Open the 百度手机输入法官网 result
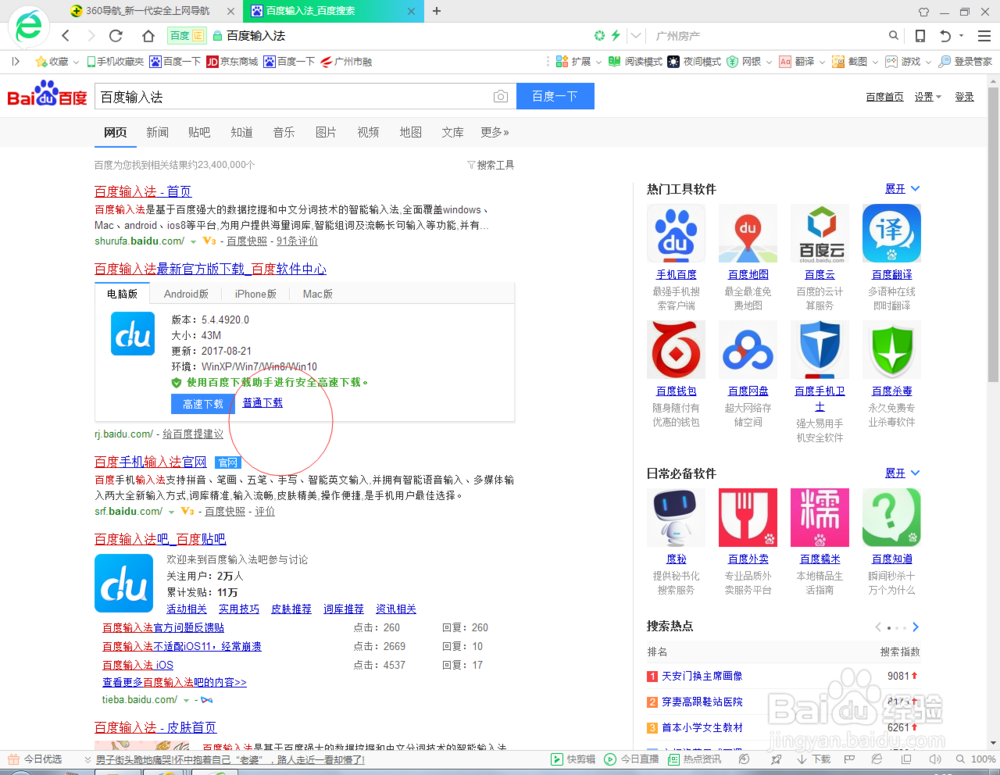Image resolution: width=1000 pixels, height=775 pixels. pyautogui.click(x=151, y=462)
